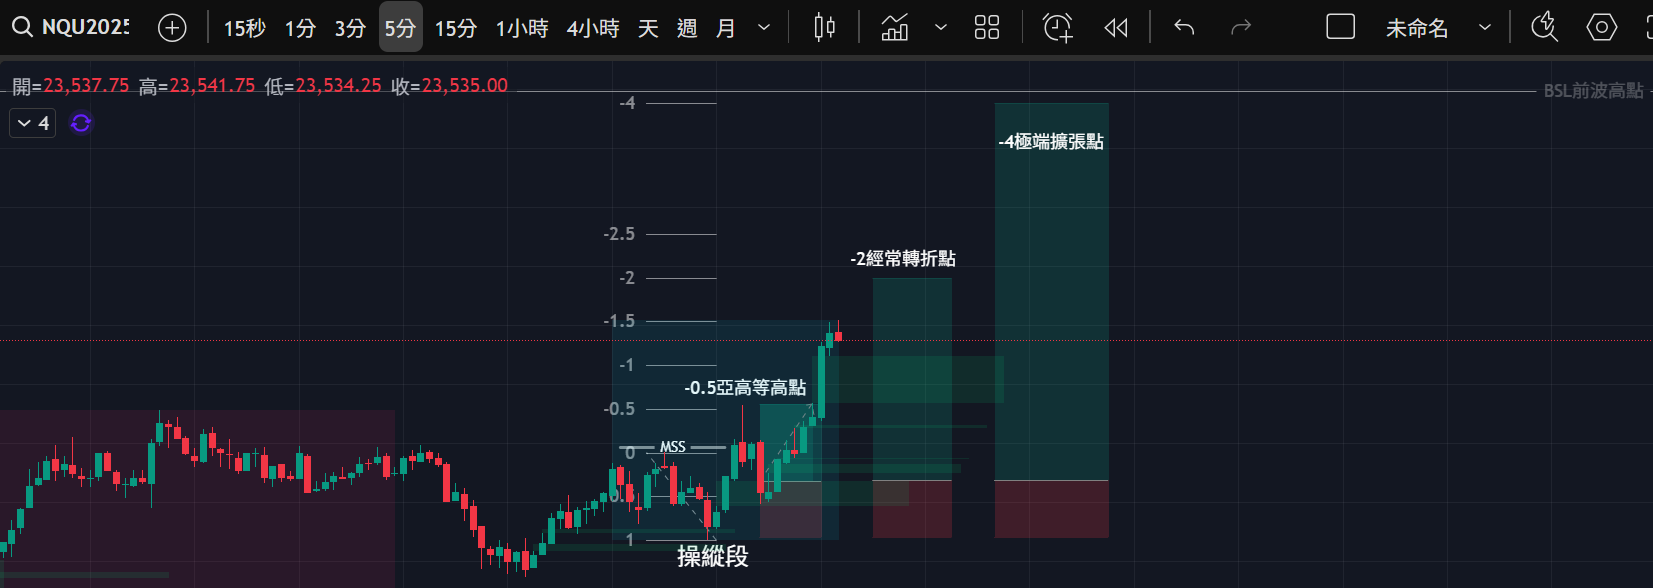Start bar replay mode
Screen dimensions: 1653x588
tap(1116, 27)
